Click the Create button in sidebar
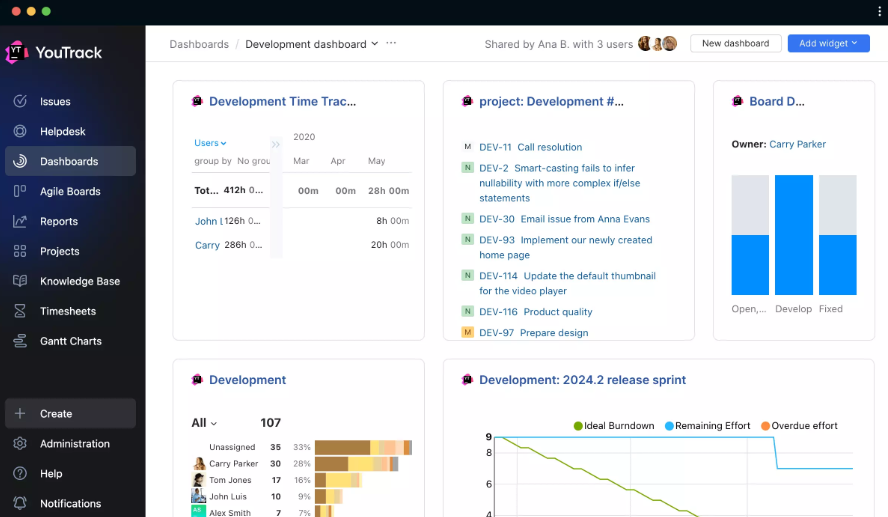This screenshot has height=517, width=888. 70,414
